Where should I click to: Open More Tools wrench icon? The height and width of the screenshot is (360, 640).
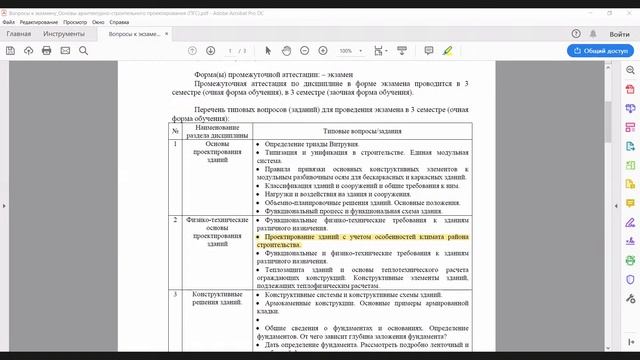[630, 298]
